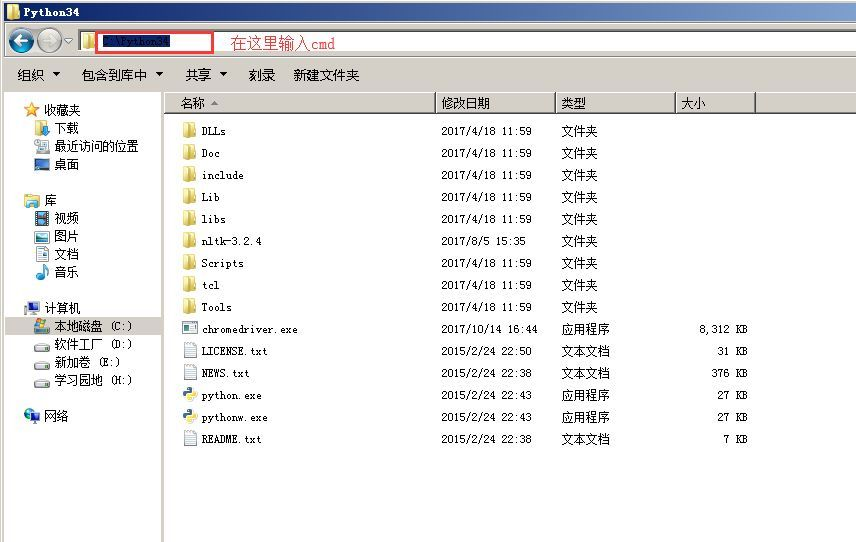
Task: Select the 收藏夹 star icon
Action: 31,110
